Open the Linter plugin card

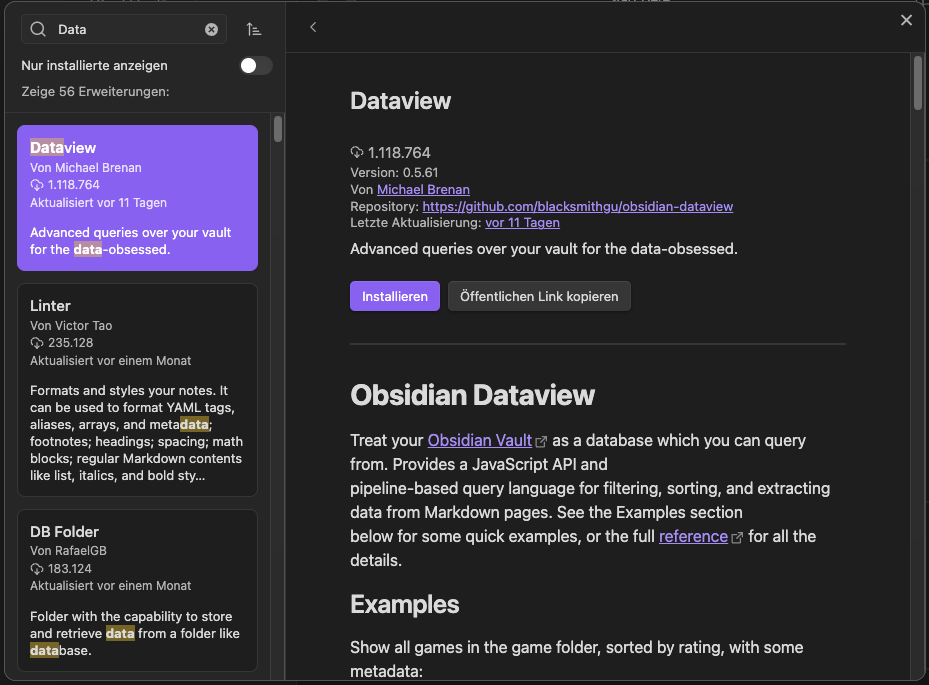click(137, 390)
